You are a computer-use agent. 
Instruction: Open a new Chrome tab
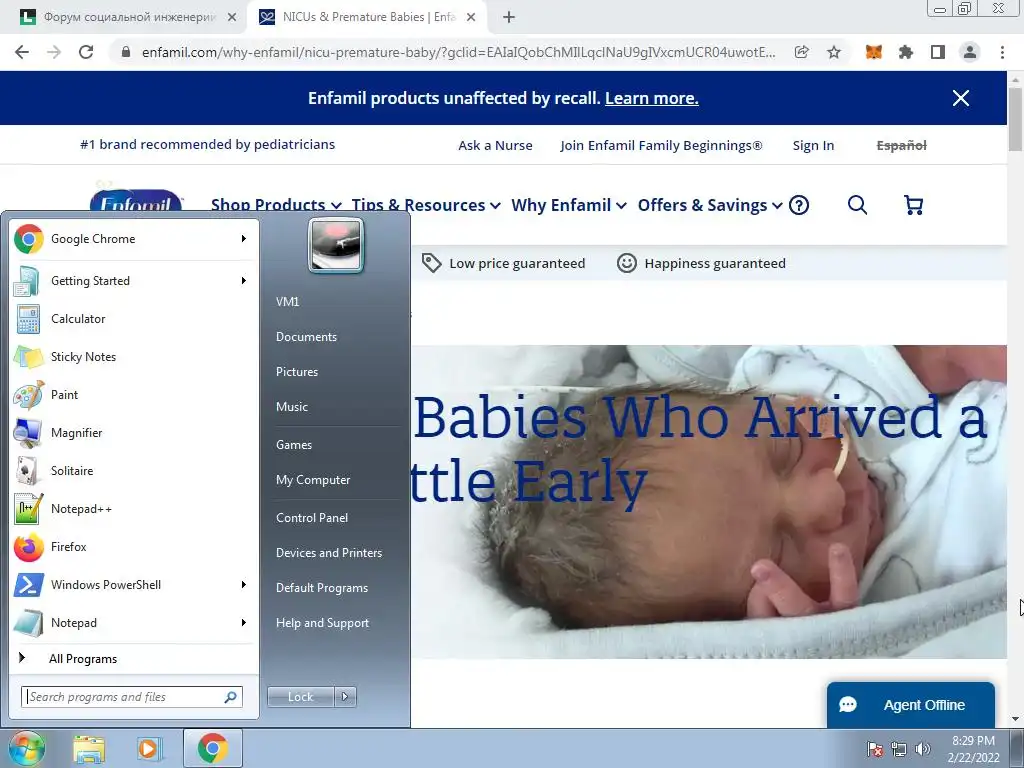click(x=509, y=18)
